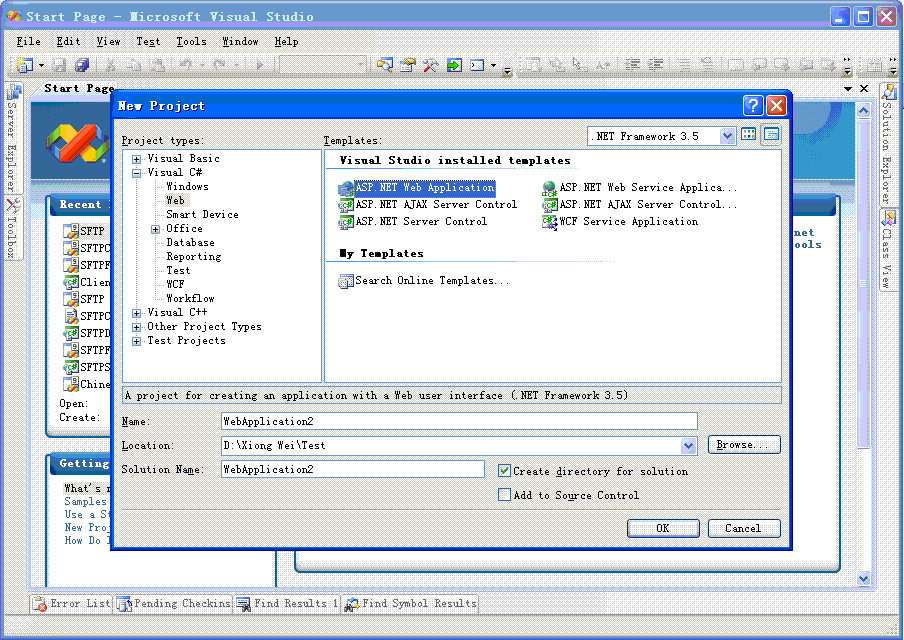The width and height of the screenshot is (904, 640).
Task: Open Toolbox toolbar icon
Action: 431,65
